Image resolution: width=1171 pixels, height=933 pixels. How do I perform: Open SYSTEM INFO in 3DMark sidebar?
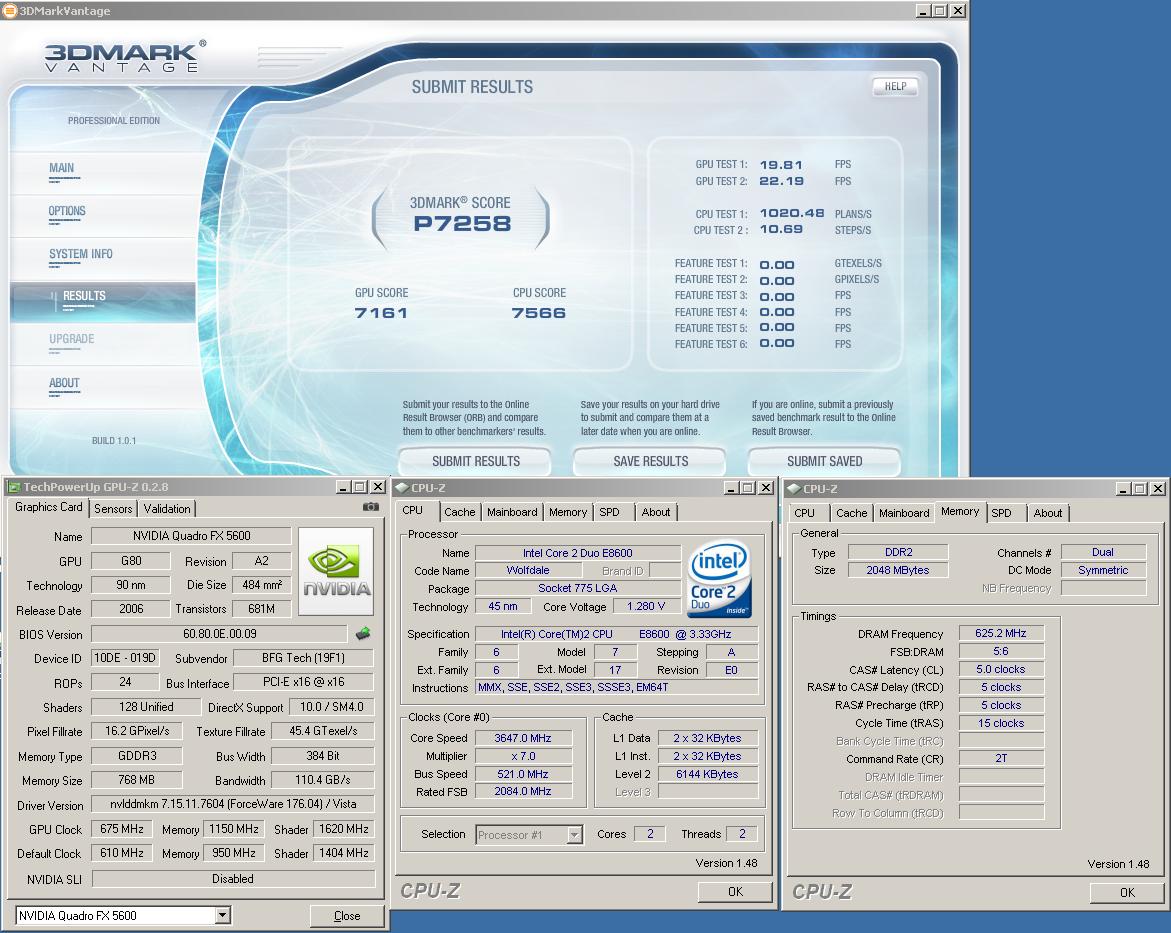81,254
